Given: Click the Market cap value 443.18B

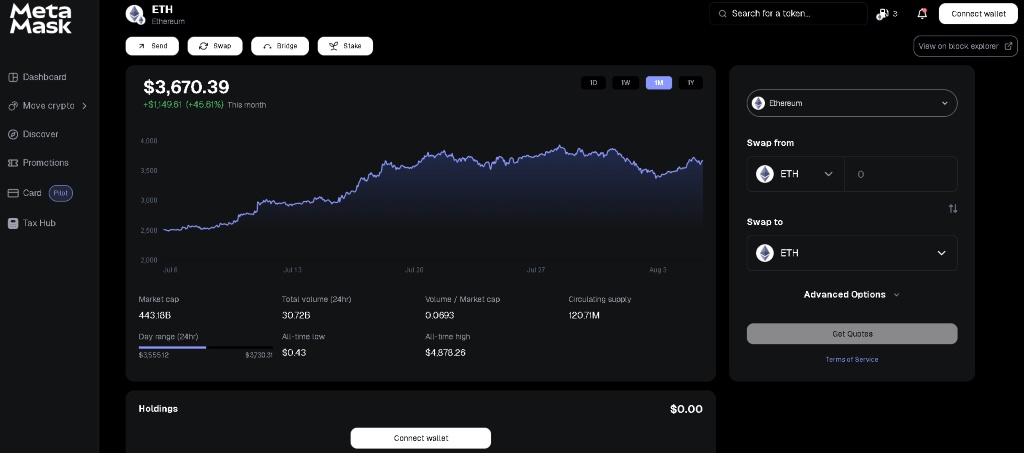Looking at the screenshot, I should [x=155, y=317].
